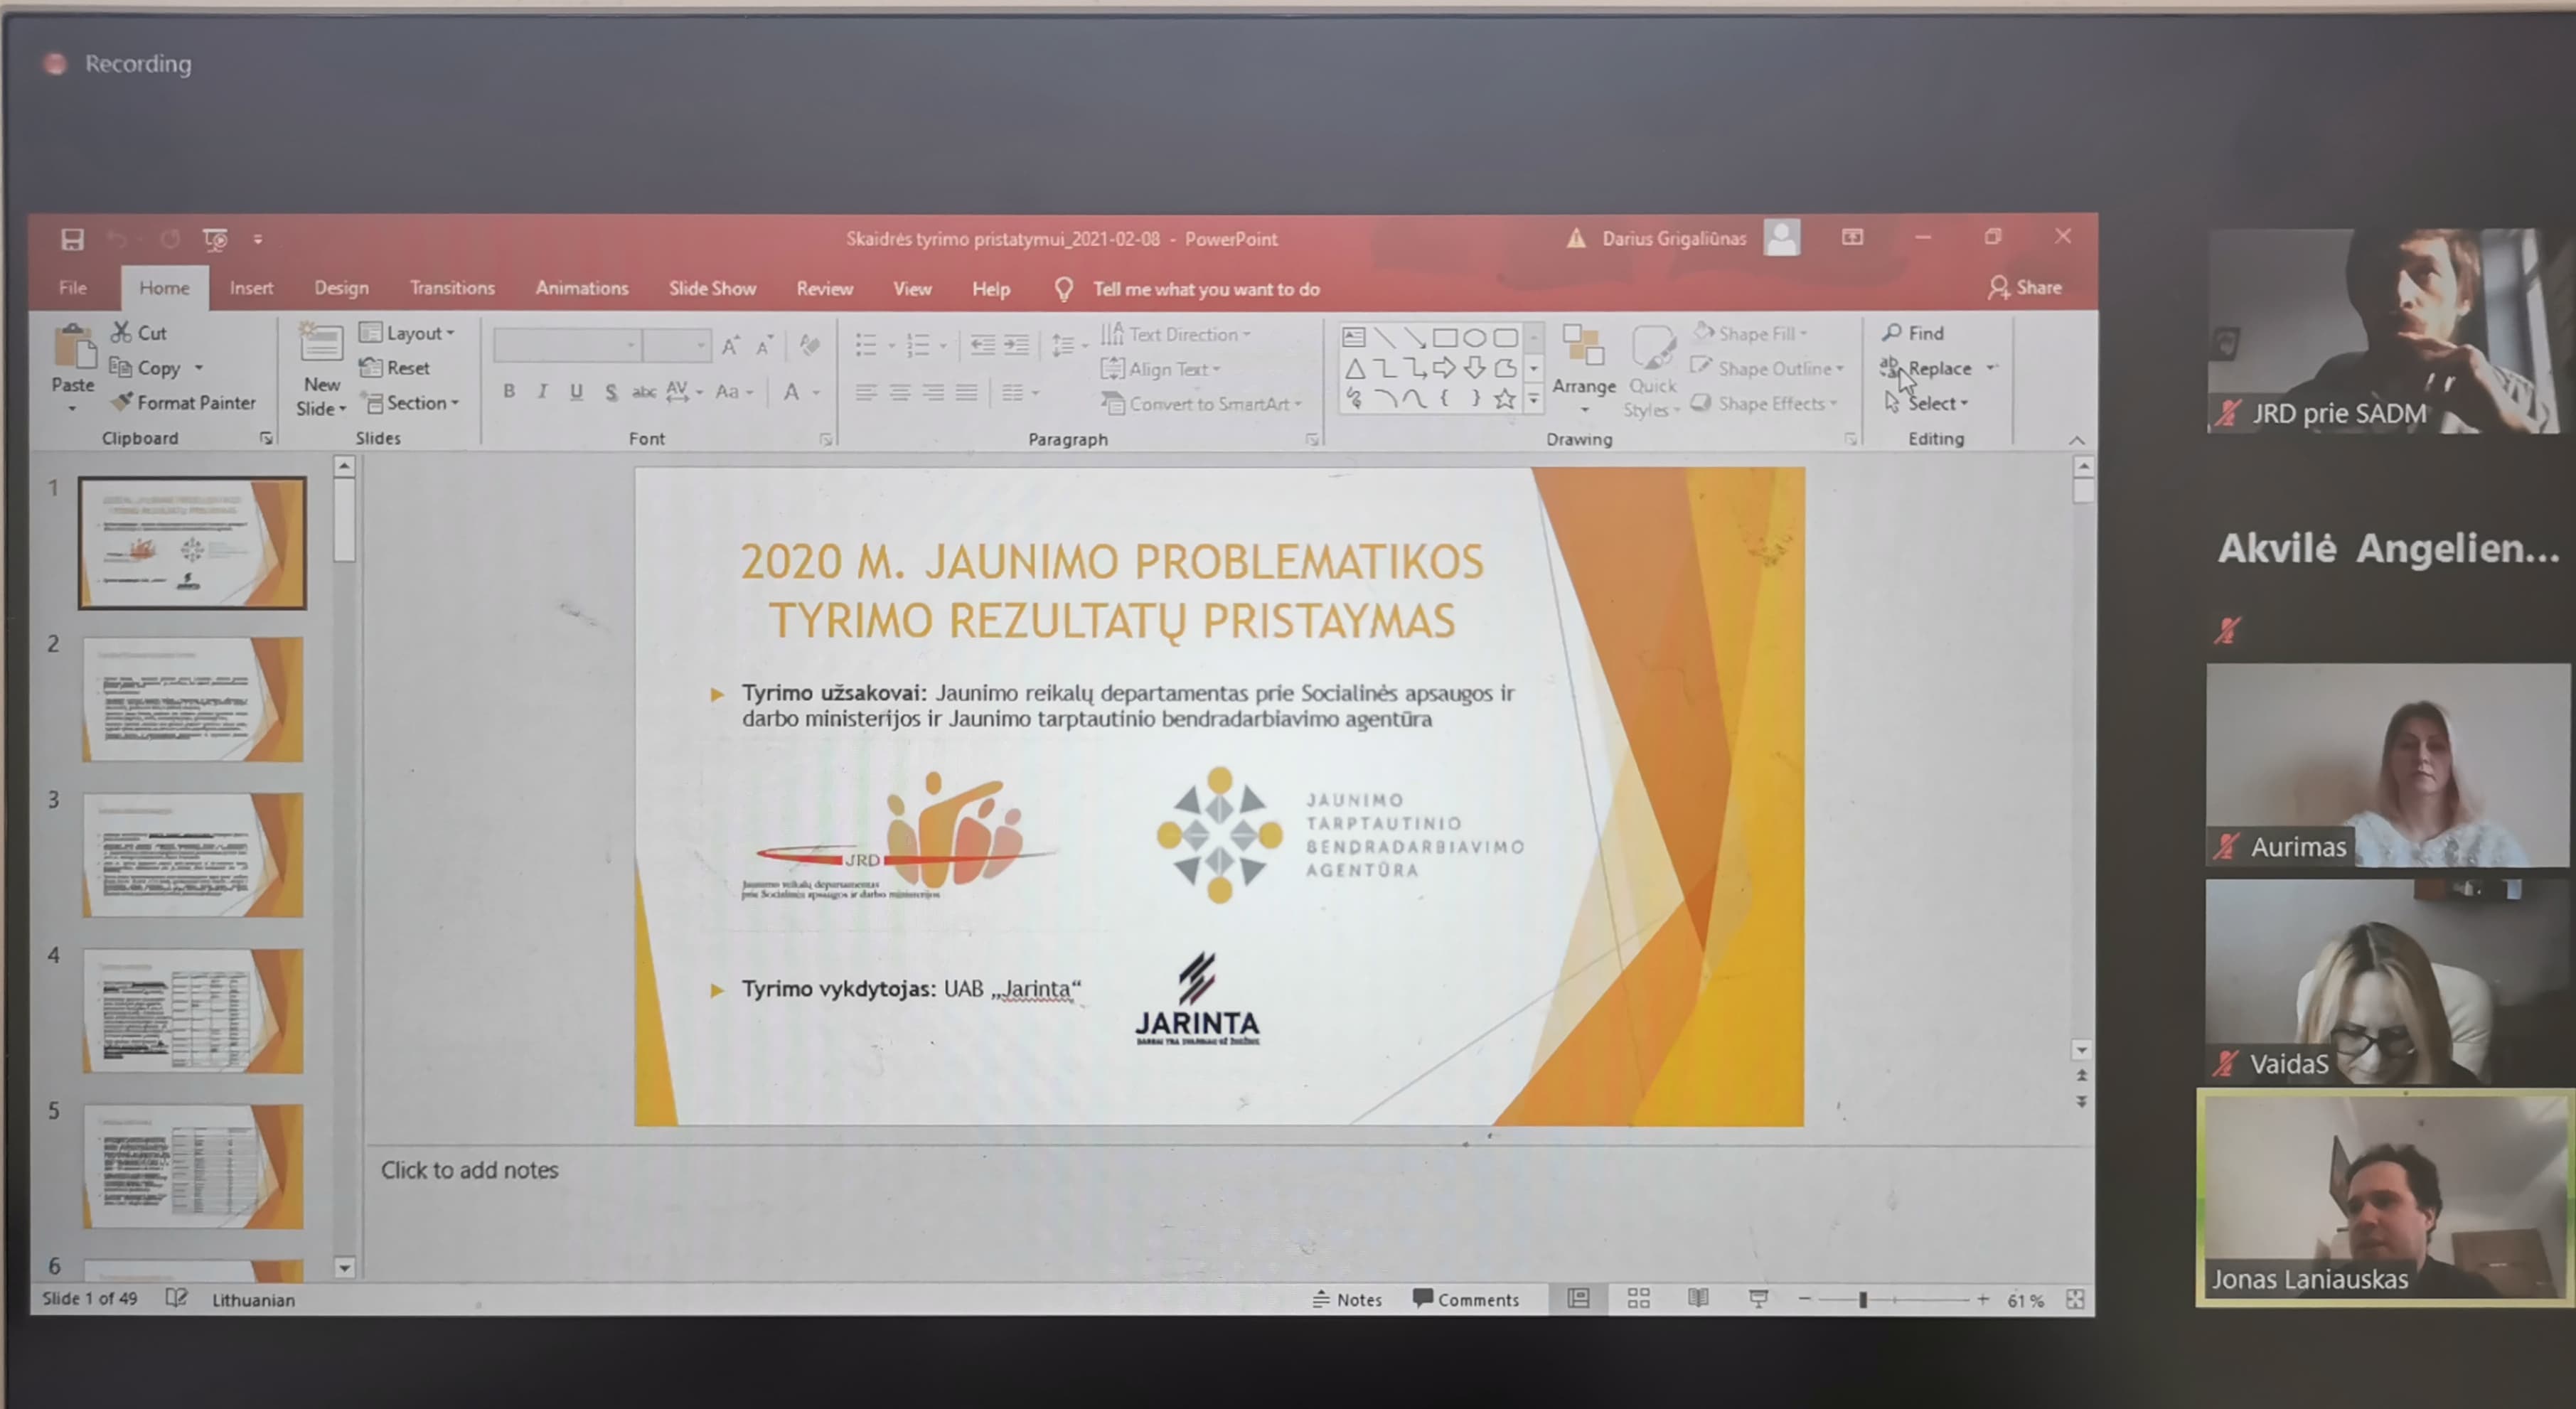
Task: Click Reset slide button
Action: click(x=395, y=368)
